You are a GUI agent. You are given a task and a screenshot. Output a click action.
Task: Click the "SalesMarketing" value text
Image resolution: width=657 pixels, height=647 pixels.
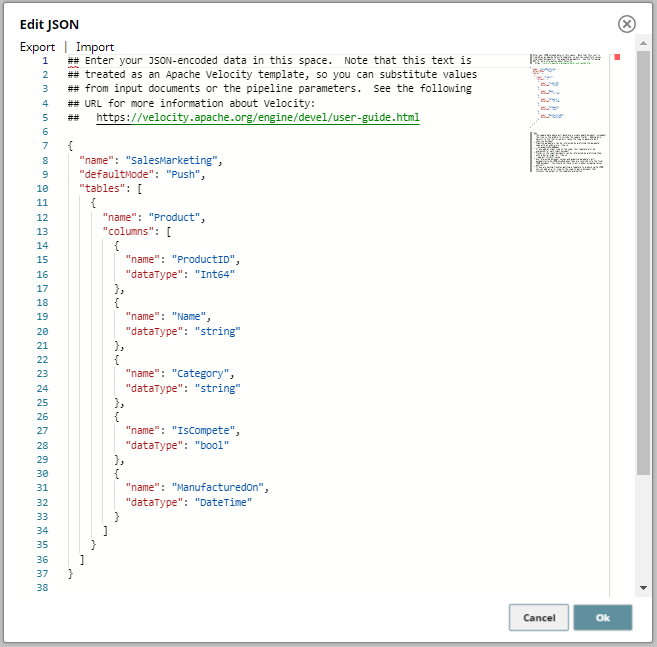pos(171,160)
